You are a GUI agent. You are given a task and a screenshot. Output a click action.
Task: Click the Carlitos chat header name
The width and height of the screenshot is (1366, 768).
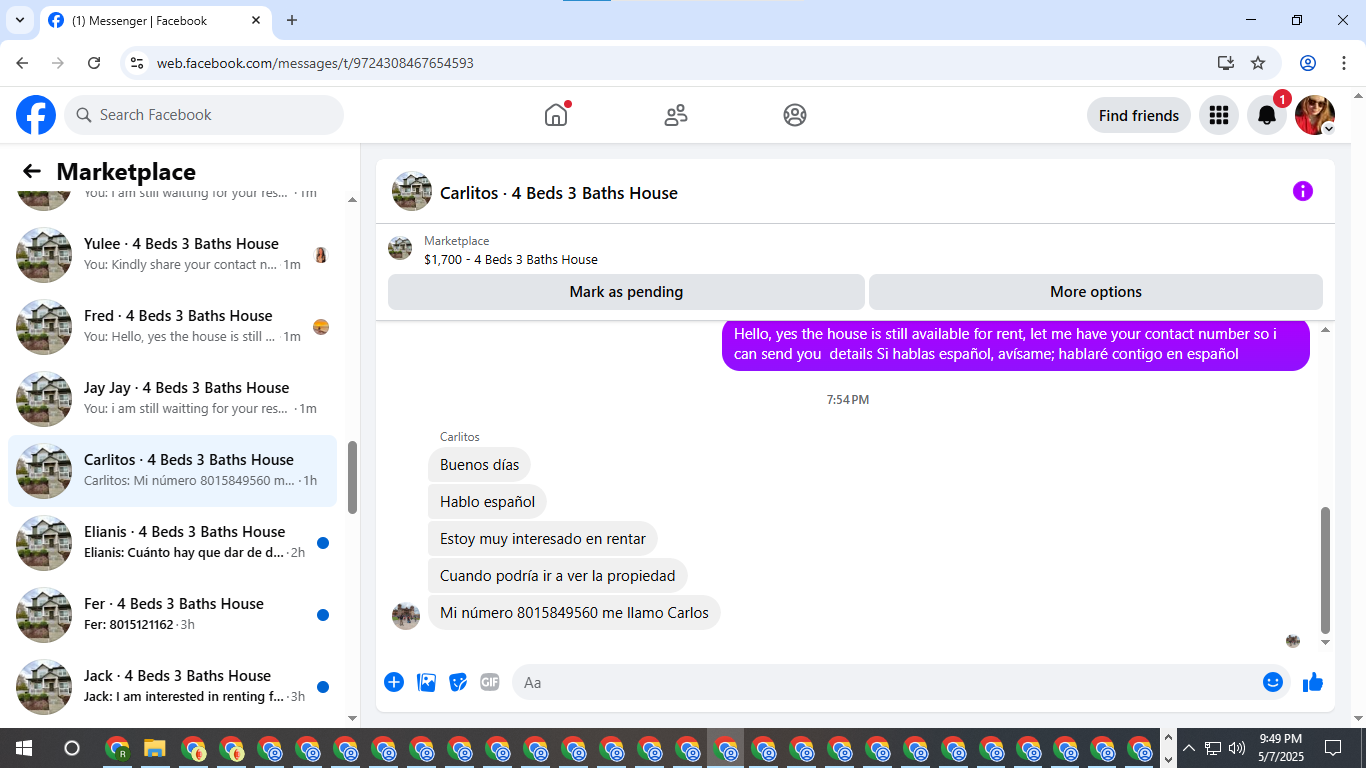[x=559, y=193]
